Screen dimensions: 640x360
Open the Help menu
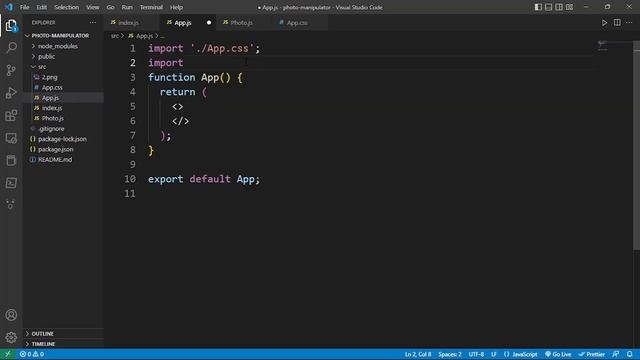[x=176, y=7]
